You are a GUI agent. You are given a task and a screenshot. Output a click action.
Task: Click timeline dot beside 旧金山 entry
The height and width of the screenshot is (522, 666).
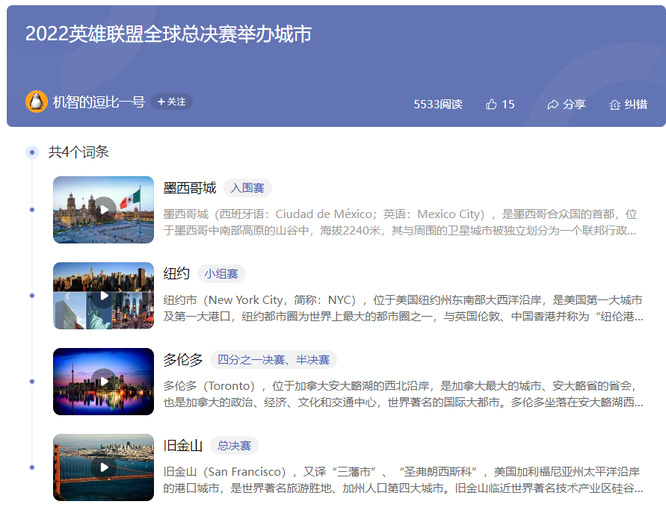click(32, 467)
